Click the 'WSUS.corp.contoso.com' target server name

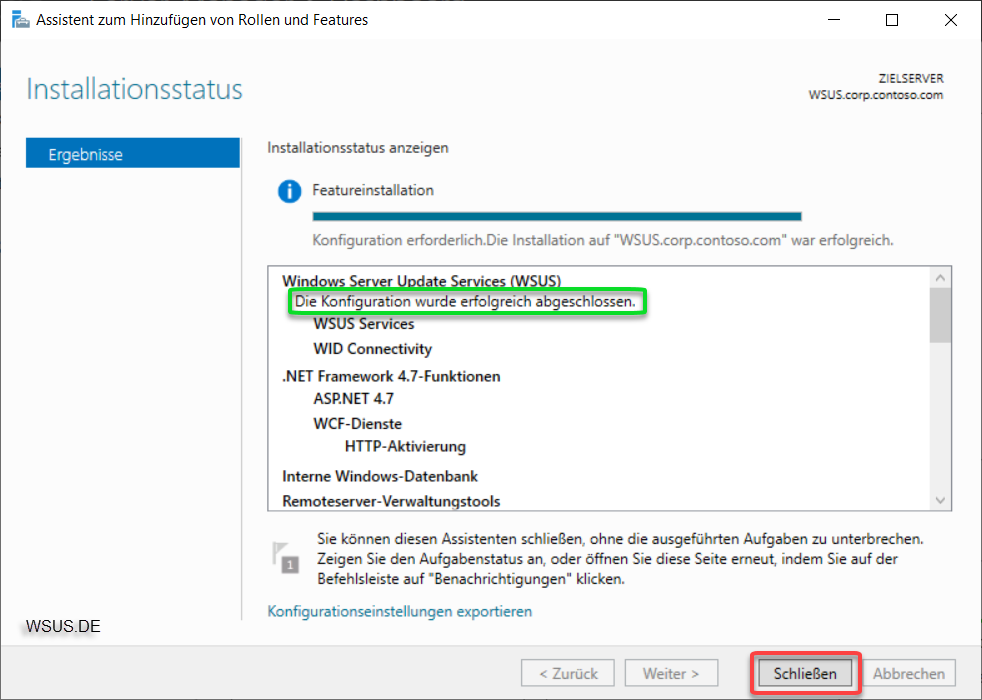click(x=876, y=95)
